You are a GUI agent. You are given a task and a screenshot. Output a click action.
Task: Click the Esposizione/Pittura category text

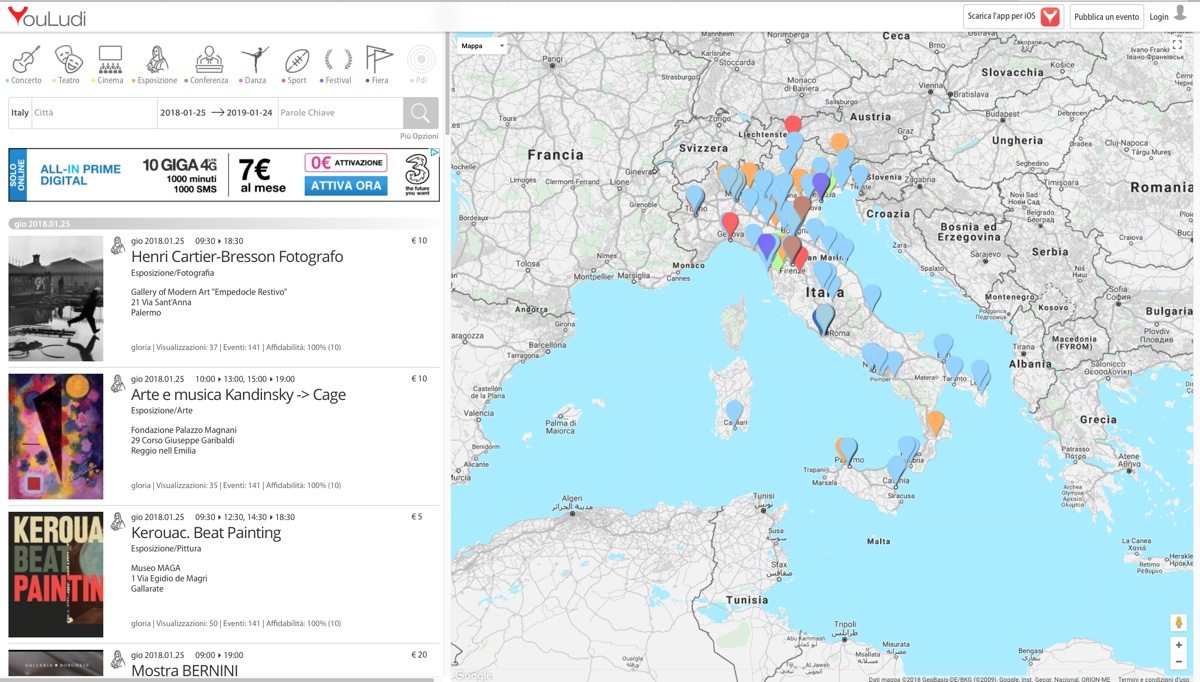click(165, 549)
